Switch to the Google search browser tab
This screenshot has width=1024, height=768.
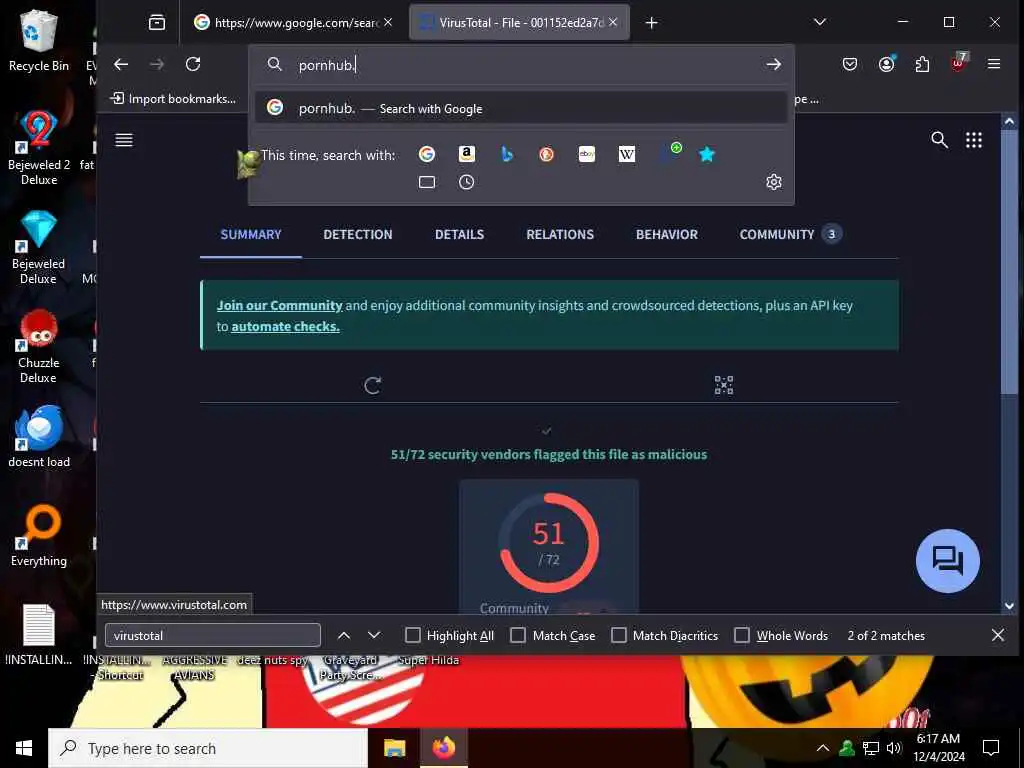(294, 23)
